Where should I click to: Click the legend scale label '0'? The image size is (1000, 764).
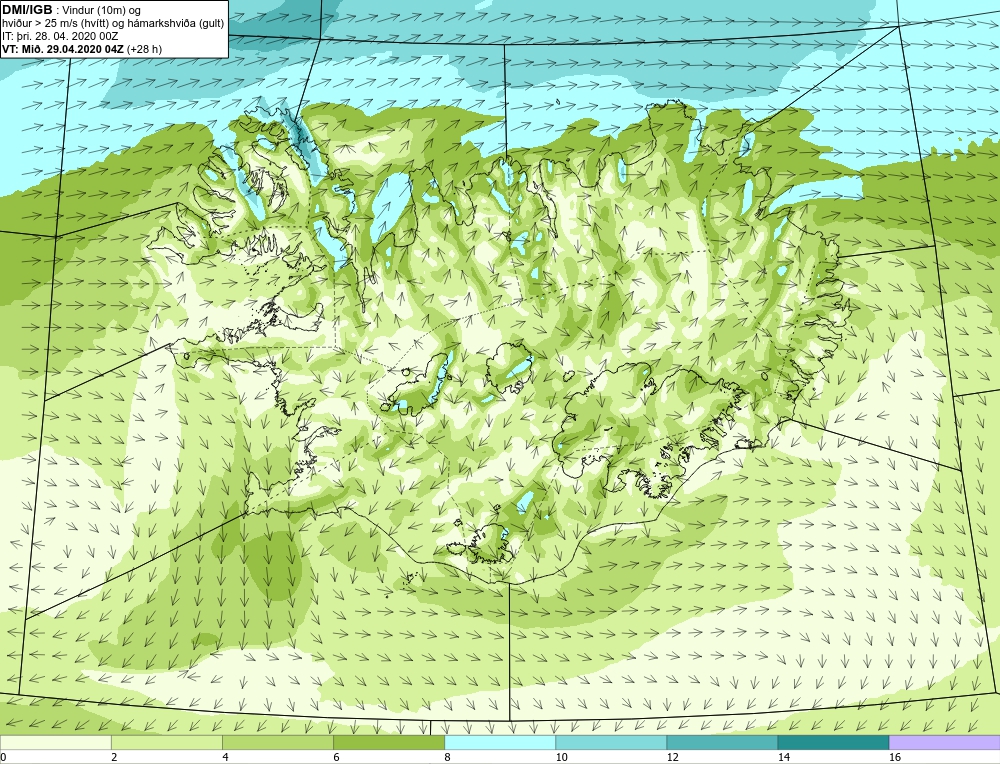pos(3,757)
